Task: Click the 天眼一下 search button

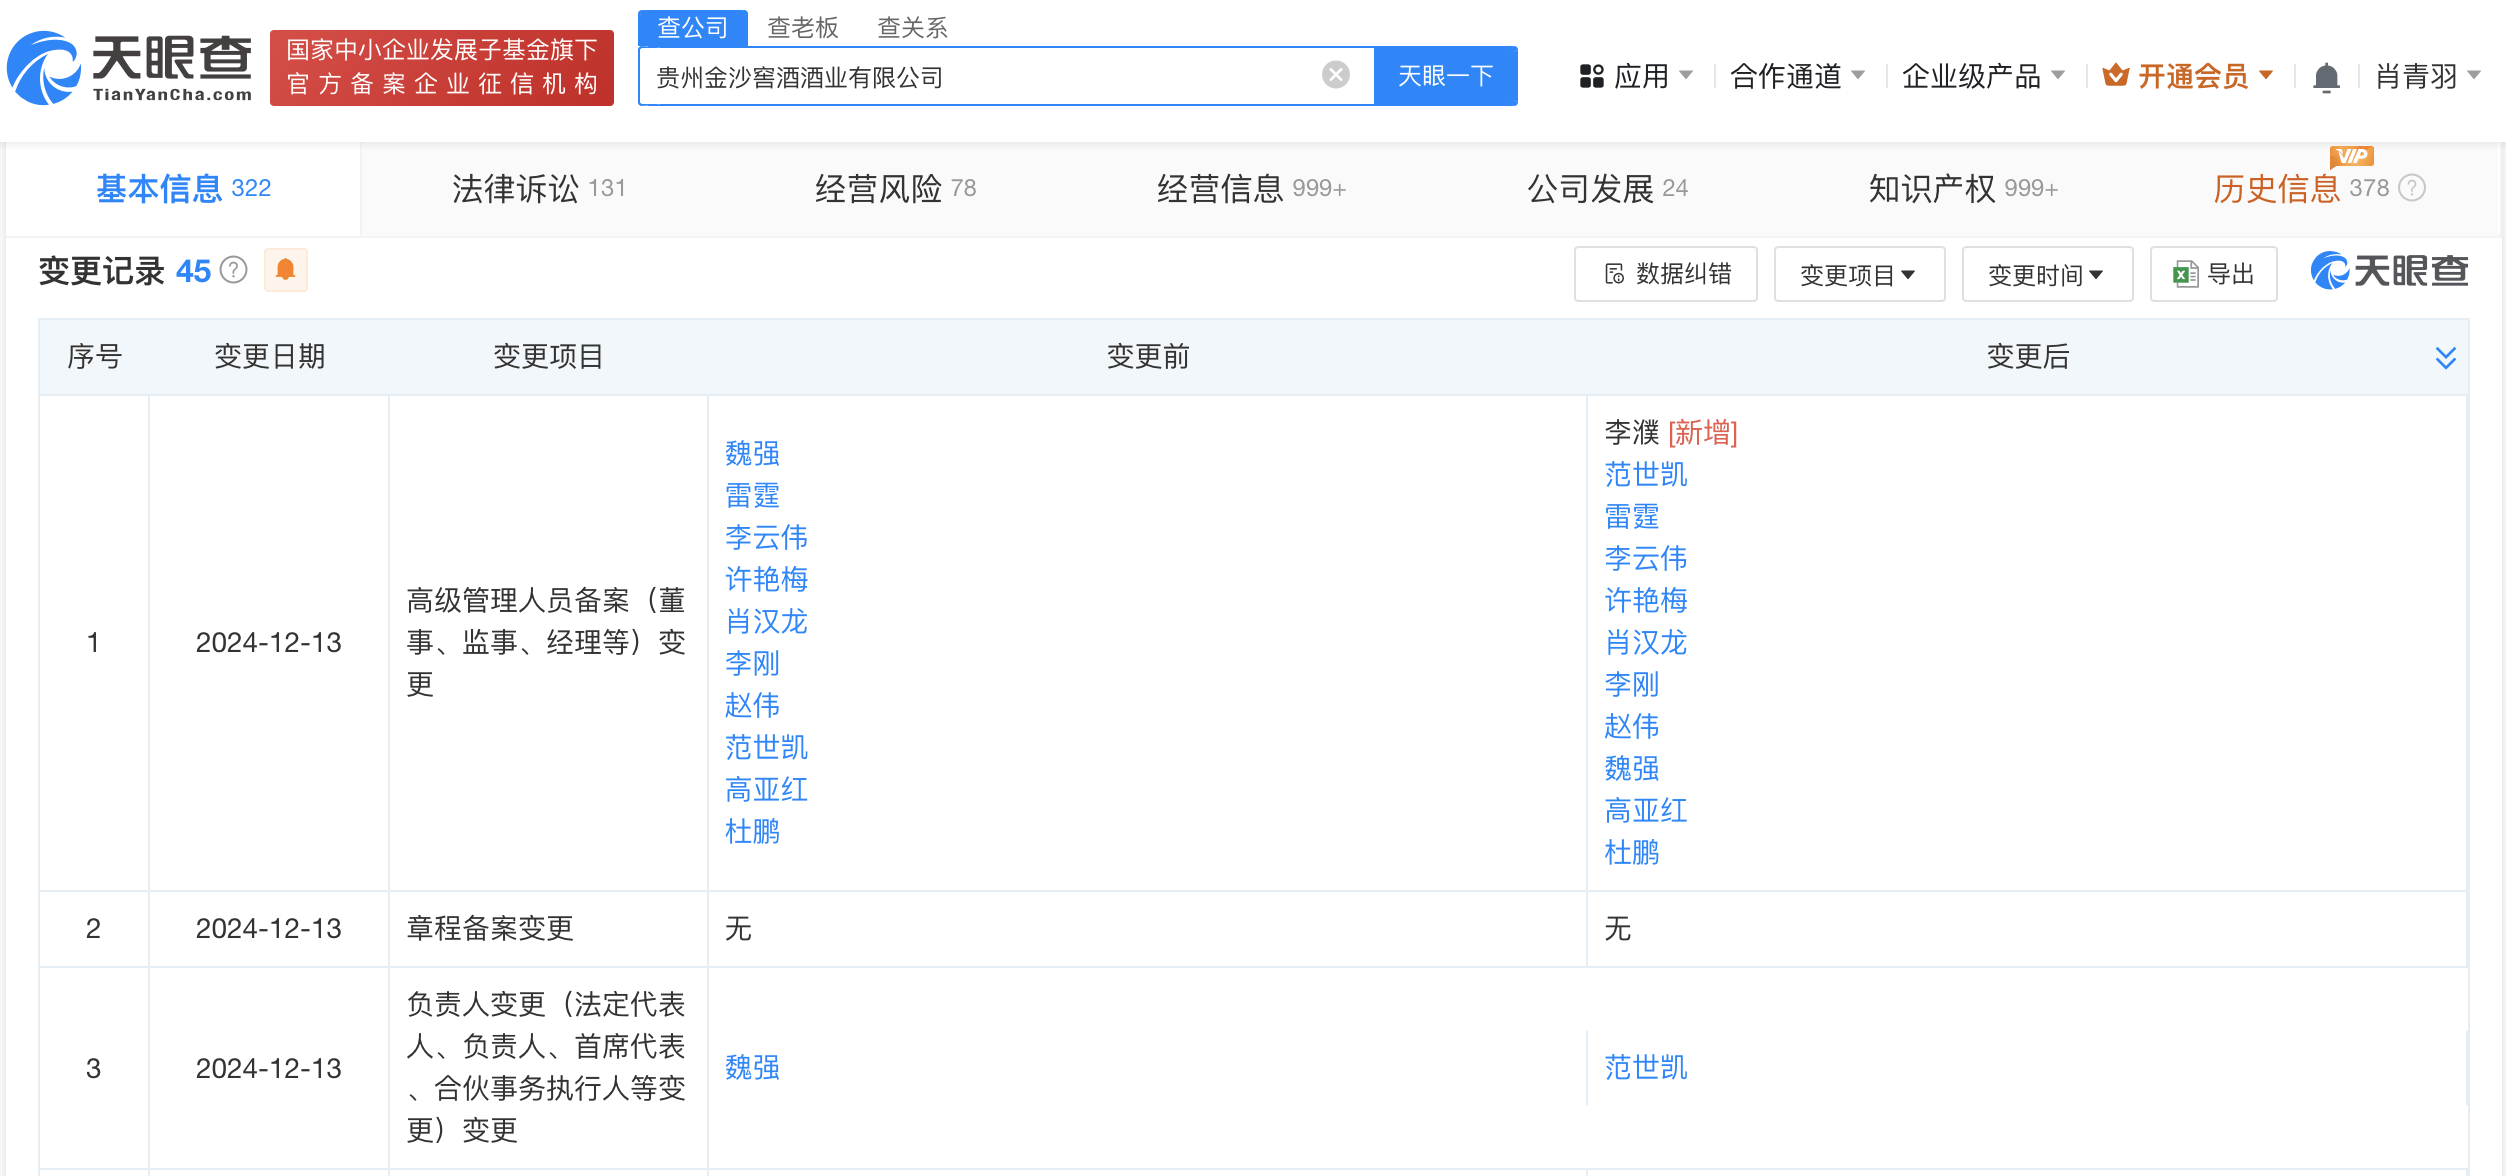Action: (1445, 76)
